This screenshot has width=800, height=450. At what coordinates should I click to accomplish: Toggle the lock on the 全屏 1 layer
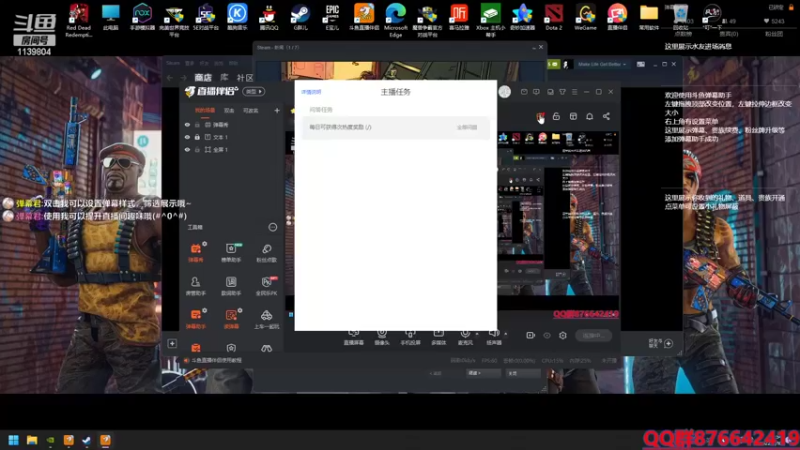pos(197,149)
